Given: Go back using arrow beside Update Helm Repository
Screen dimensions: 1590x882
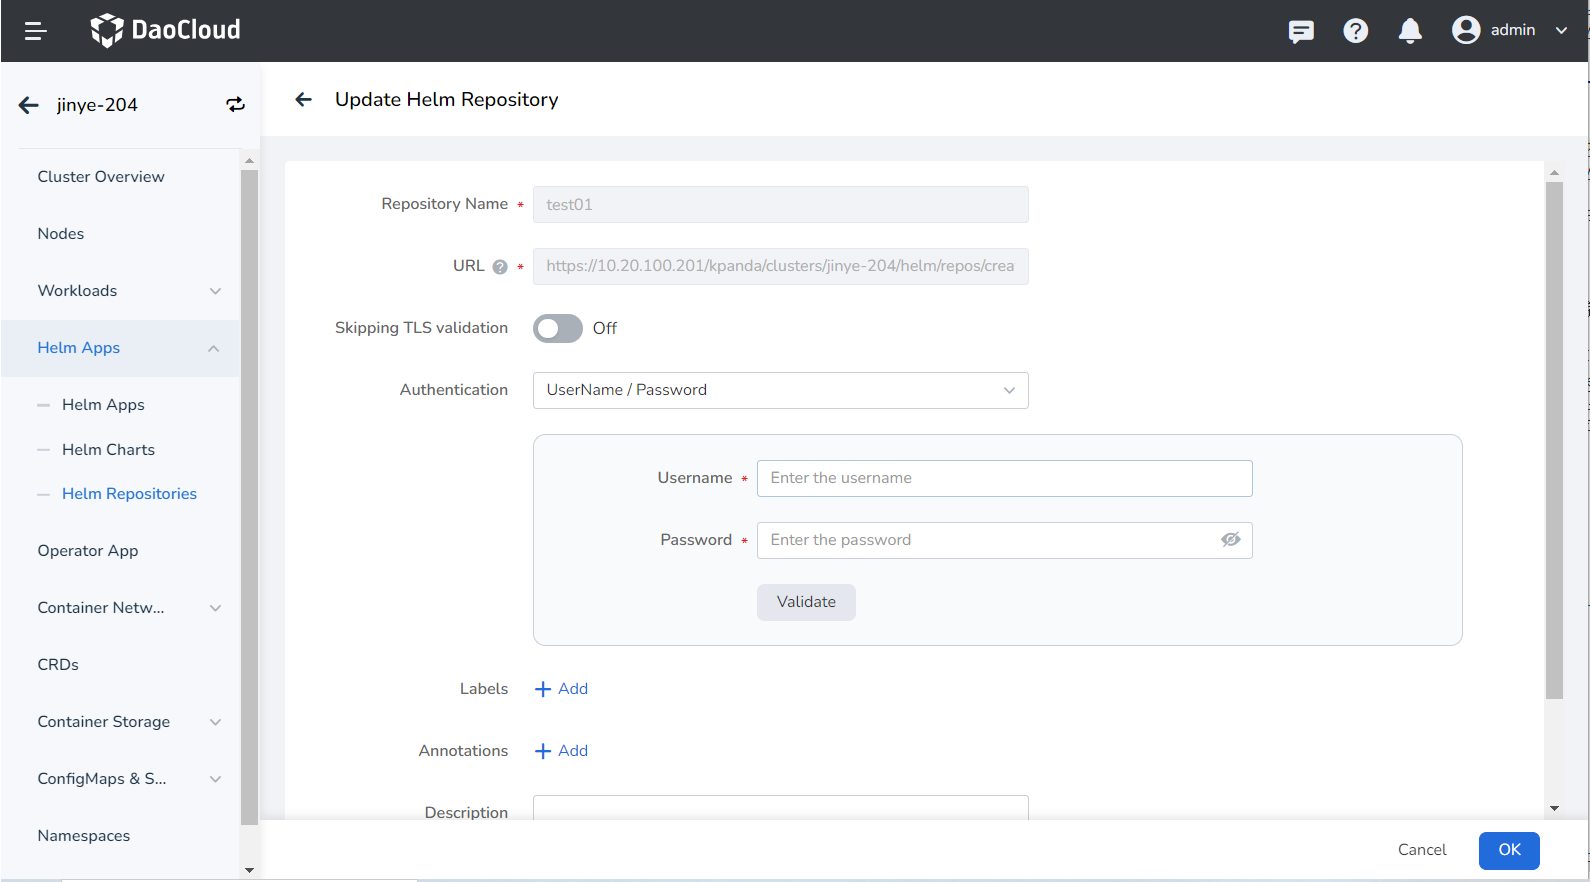Looking at the screenshot, I should click(304, 99).
